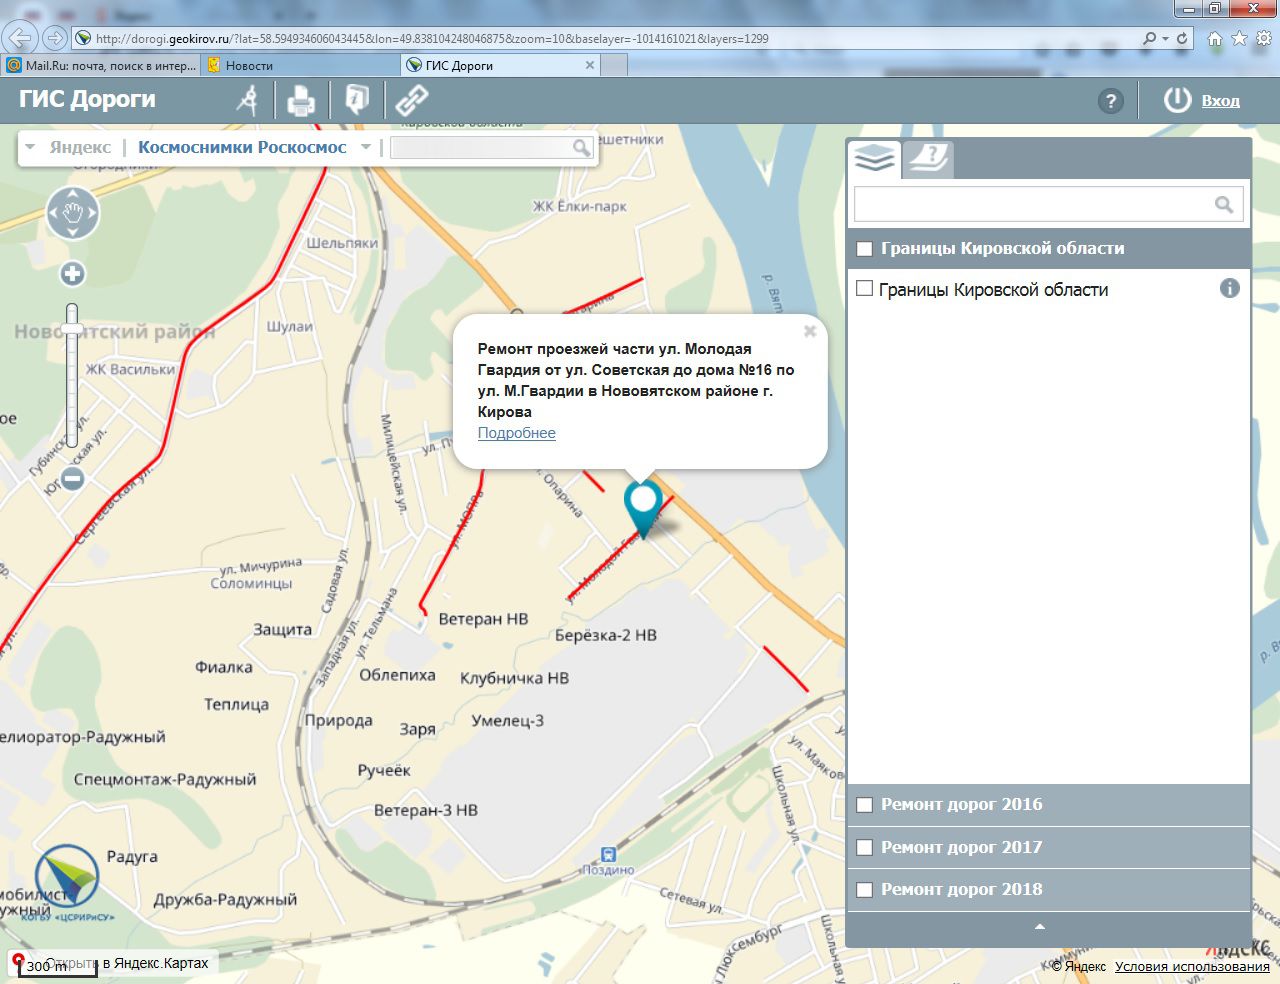Click info icon beside Границы Кировской области
This screenshot has height=984, width=1280.
coord(1229,289)
